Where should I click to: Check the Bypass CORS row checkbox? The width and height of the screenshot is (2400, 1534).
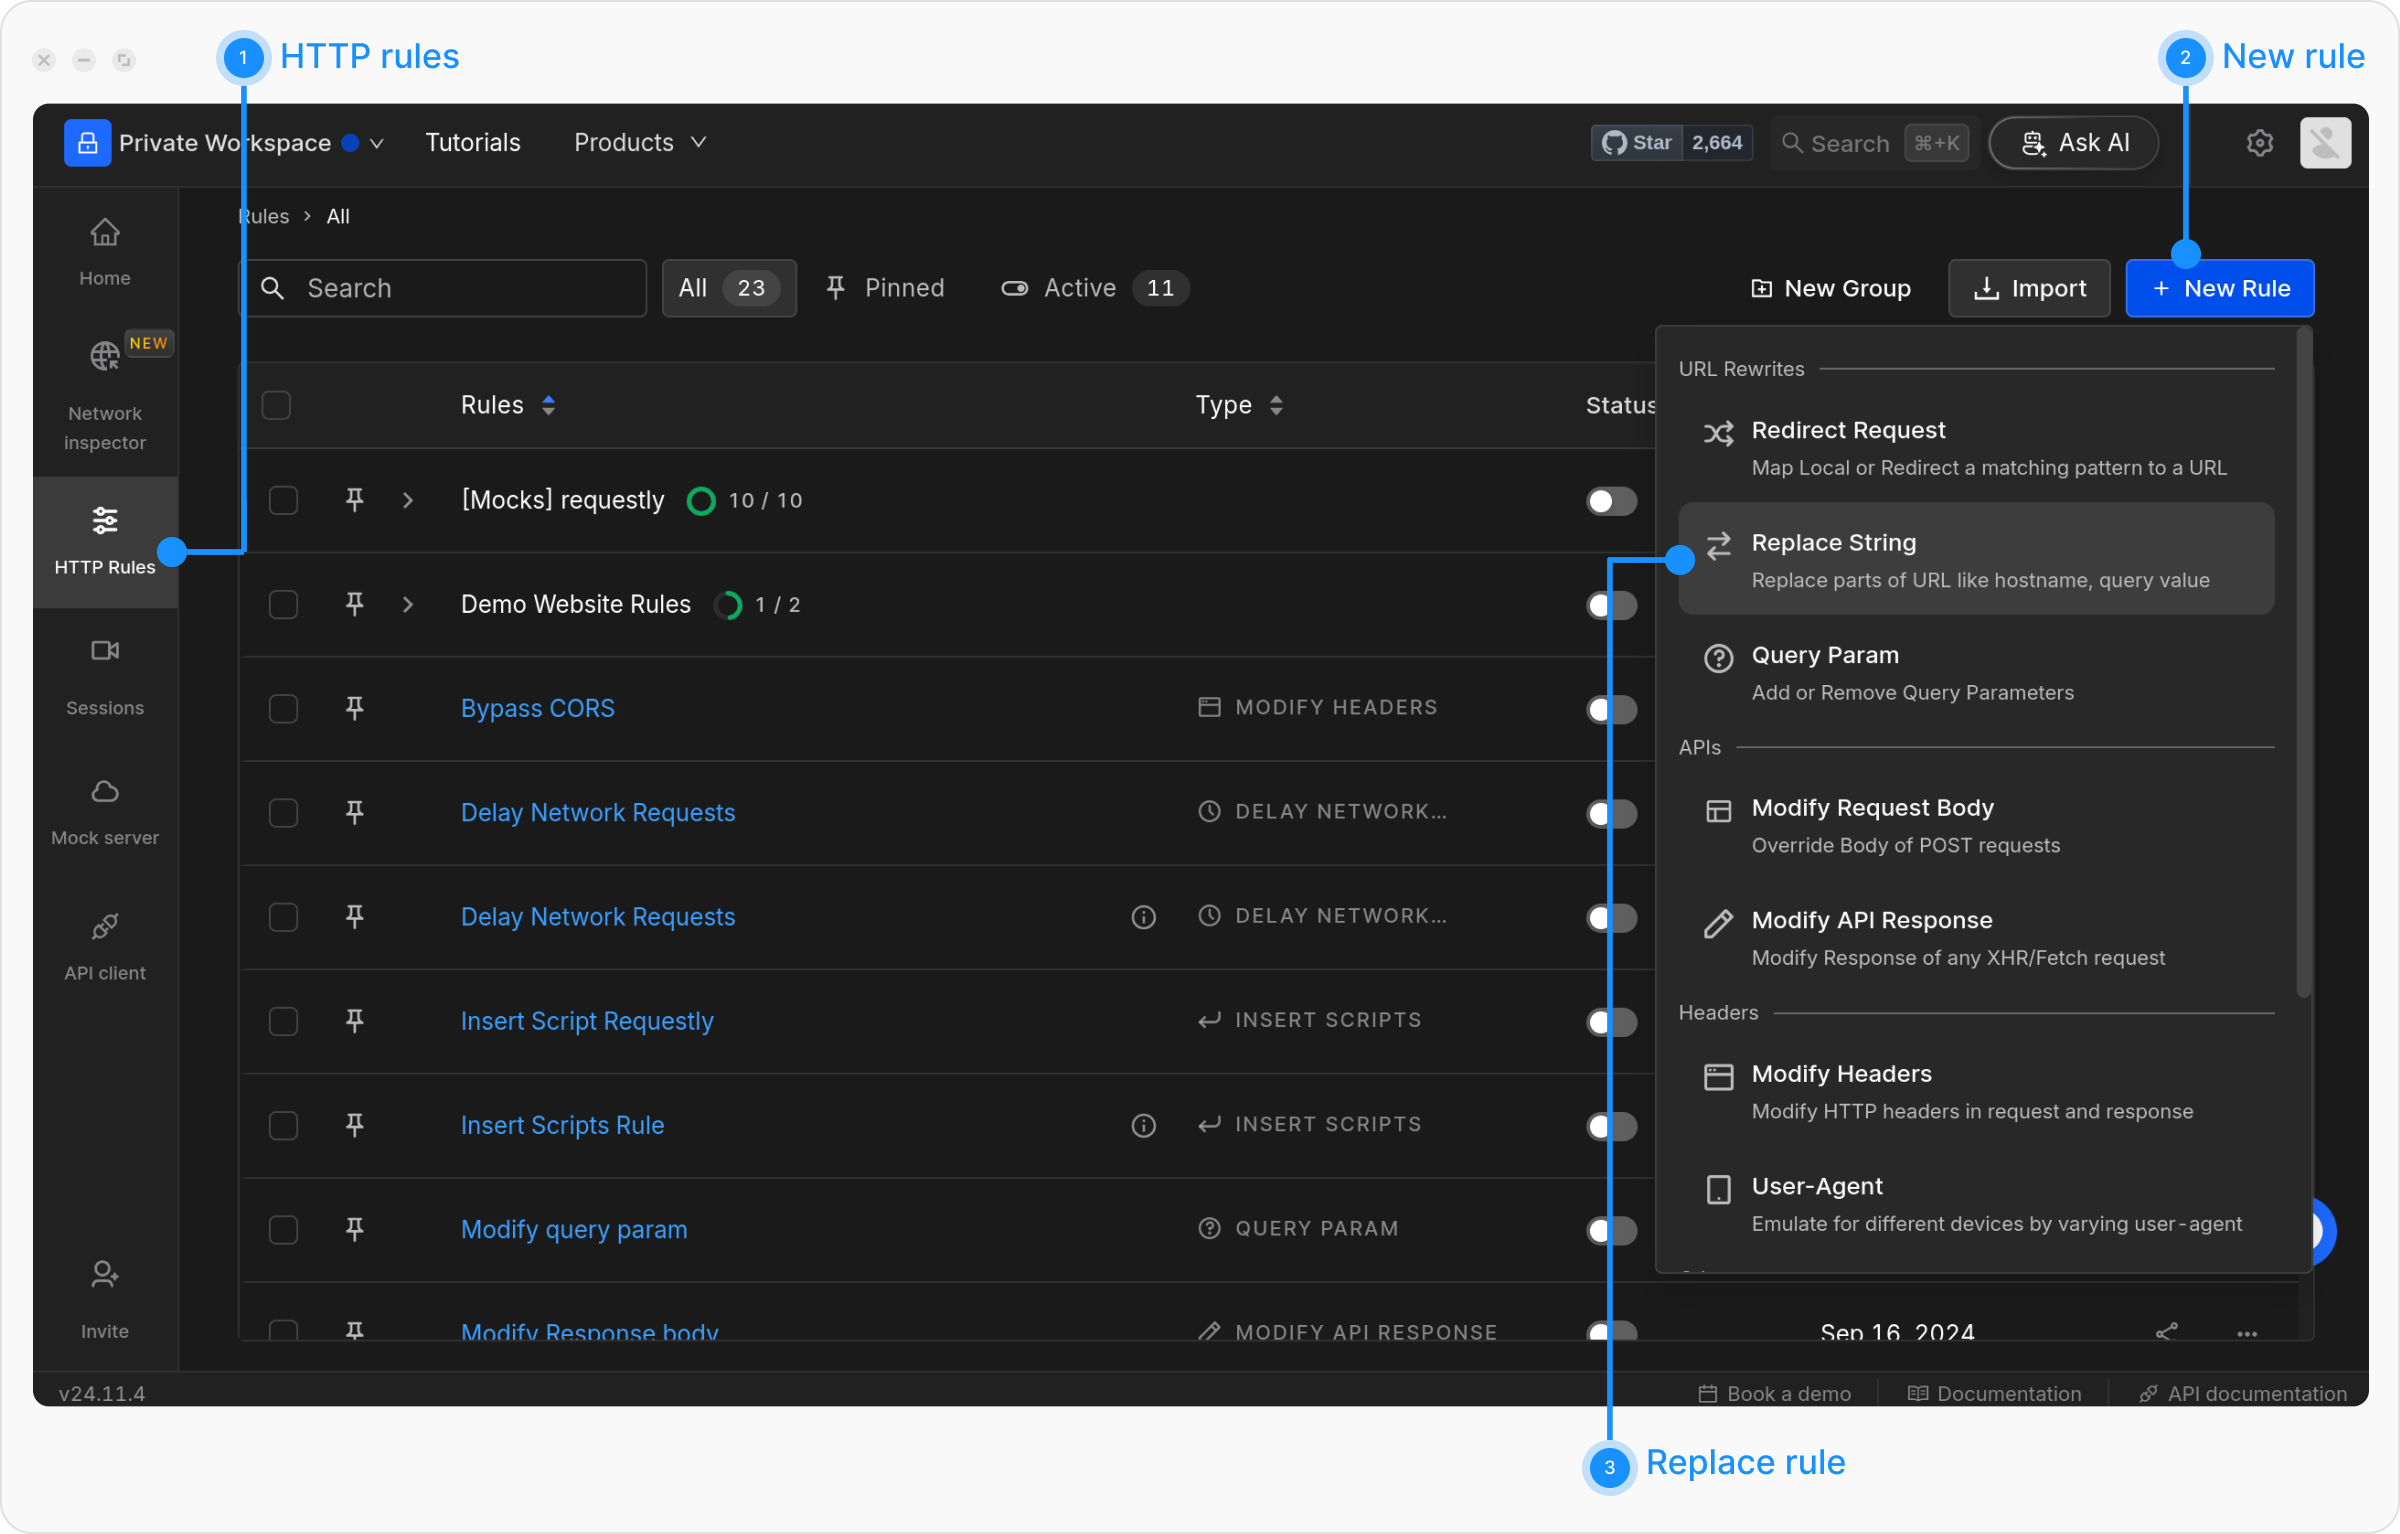[x=284, y=709]
